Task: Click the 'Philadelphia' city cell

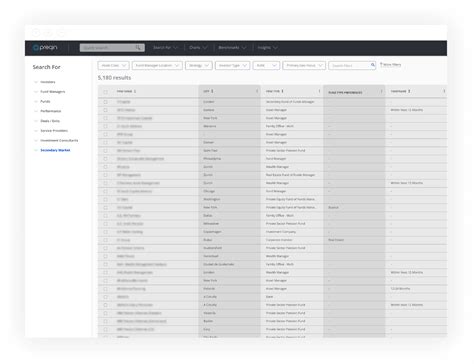Action: click(212, 159)
